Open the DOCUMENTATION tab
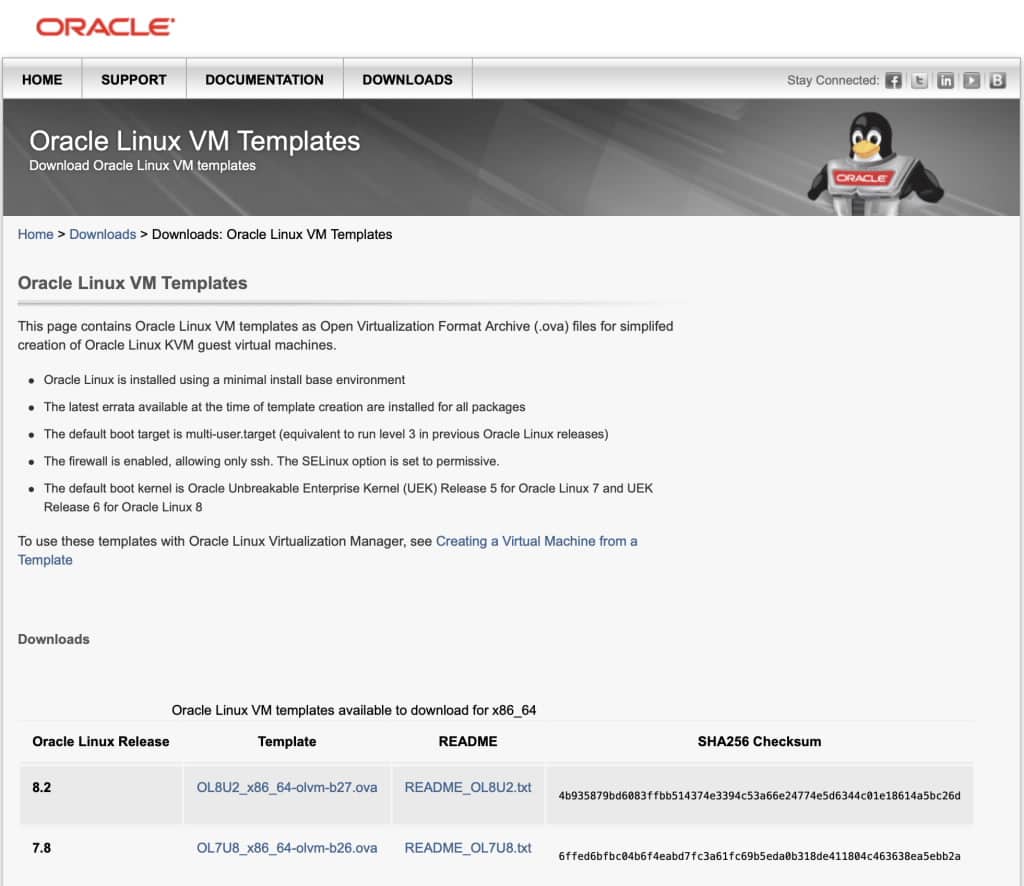The width and height of the screenshot is (1024, 886). pyautogui.click(x=264, y=79)
